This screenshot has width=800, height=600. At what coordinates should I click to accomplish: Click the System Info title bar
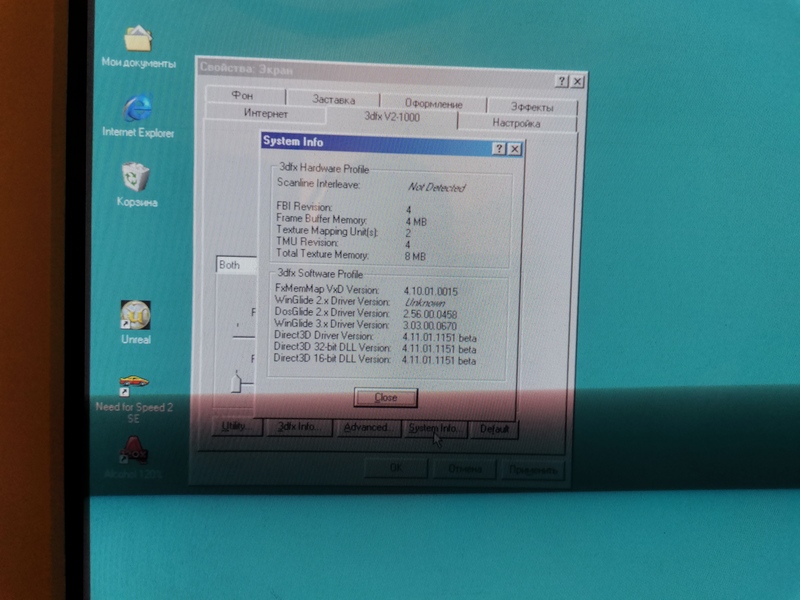point(392,145)
